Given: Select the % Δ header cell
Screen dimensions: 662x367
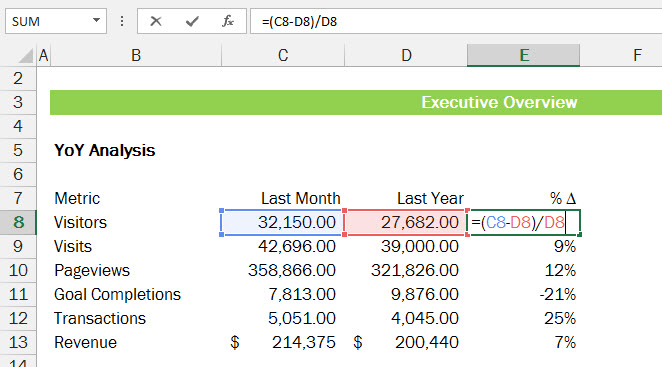Looking at the screenshot, I should [524, 198].
